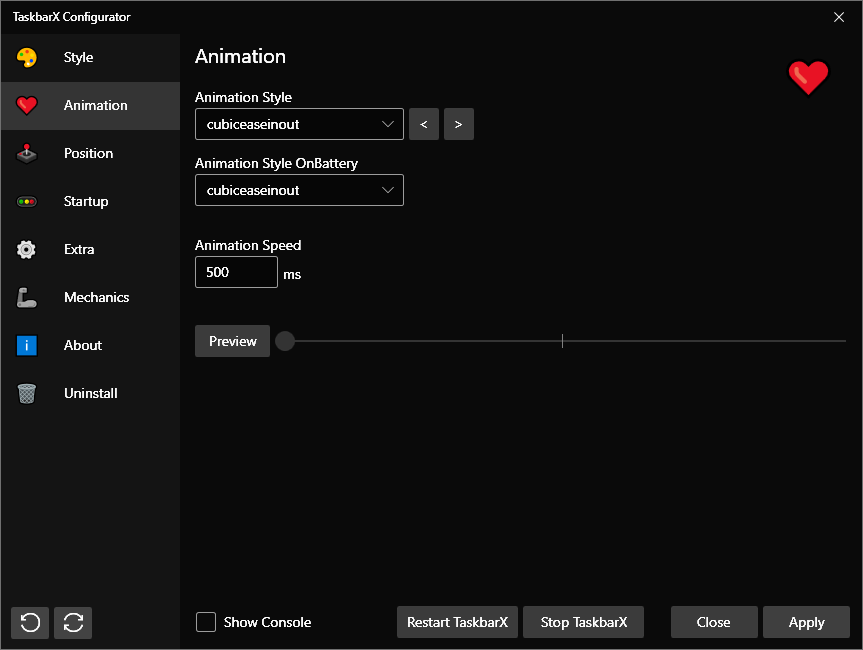Click the counterclockwise reset arrow icon
Image resolution: width=863 pixels, height=650 pixels.
pos(30,622)
